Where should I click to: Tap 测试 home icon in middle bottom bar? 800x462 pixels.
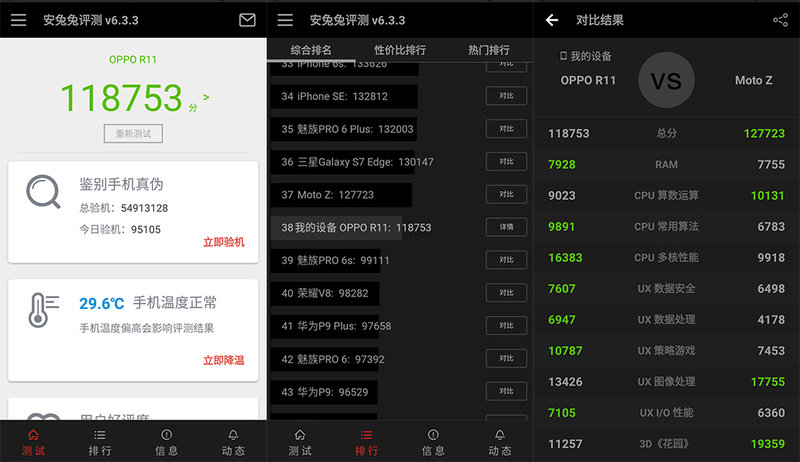(x=300, y=435)
